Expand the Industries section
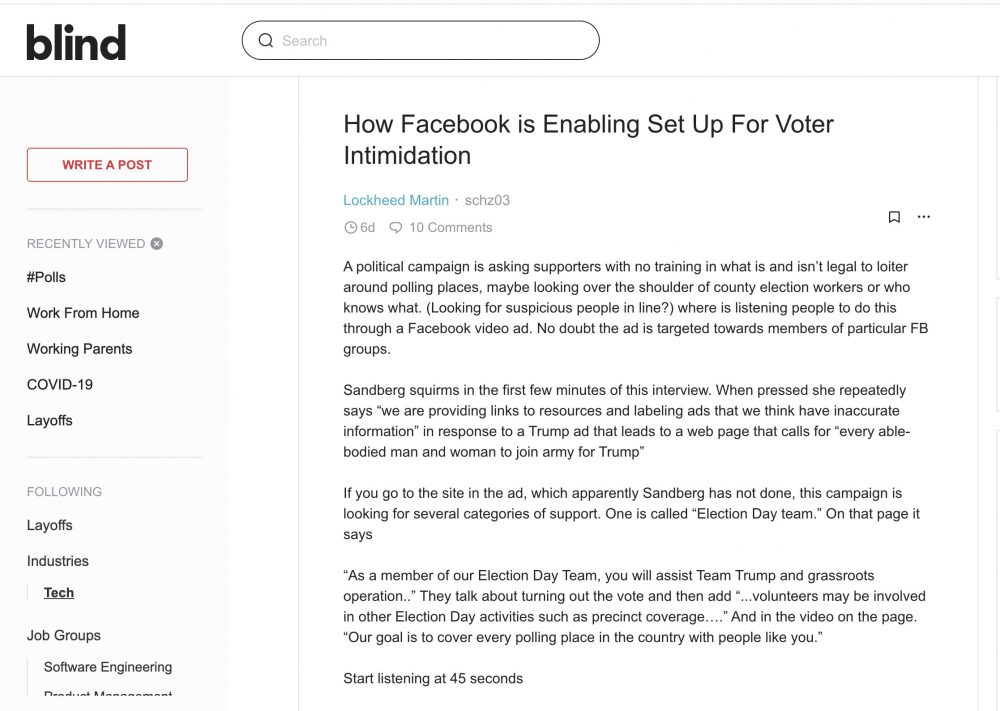The height and width of the screenshot is (711, 1000). 58,561
